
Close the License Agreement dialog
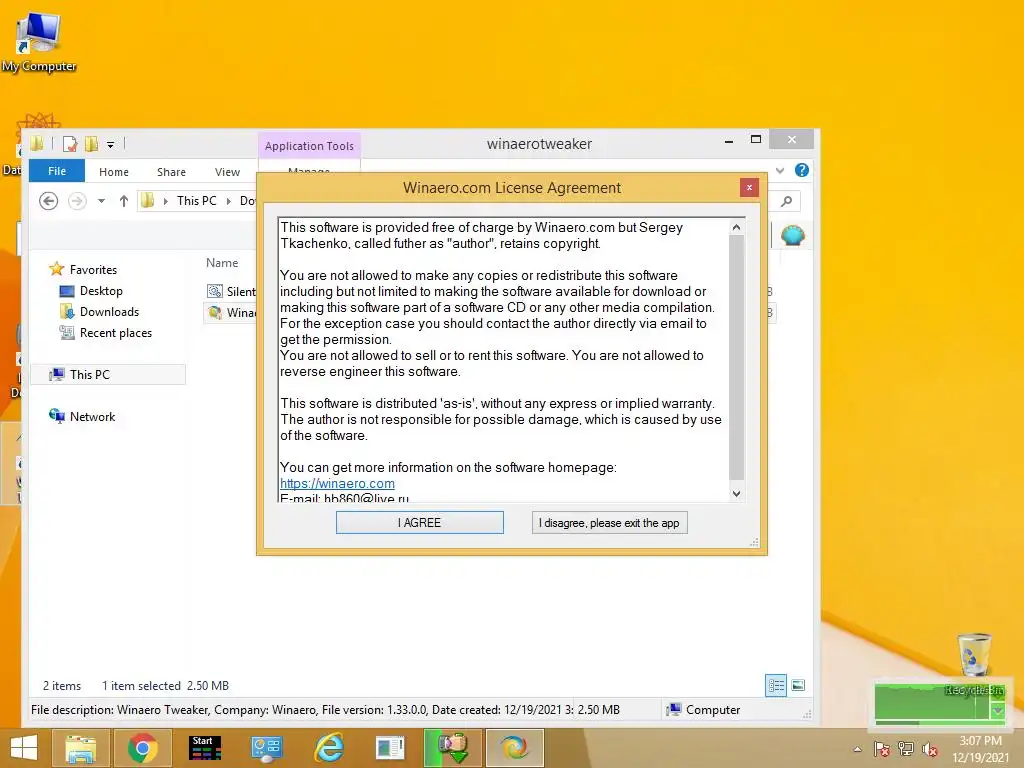tap(749, 187)
